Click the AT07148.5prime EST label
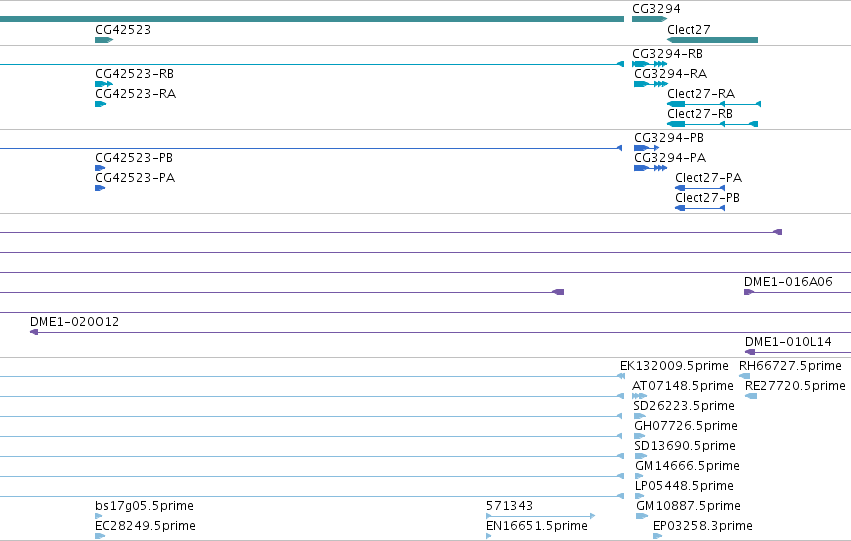Viewport: 851px width, 541px height. point(683,386)
